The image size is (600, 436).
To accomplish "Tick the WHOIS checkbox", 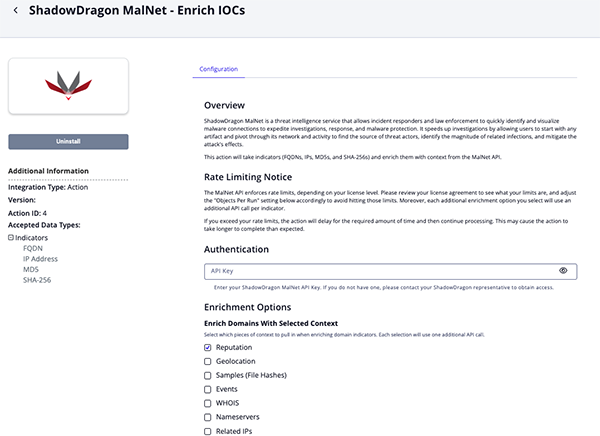I will [x=208, y=403].
